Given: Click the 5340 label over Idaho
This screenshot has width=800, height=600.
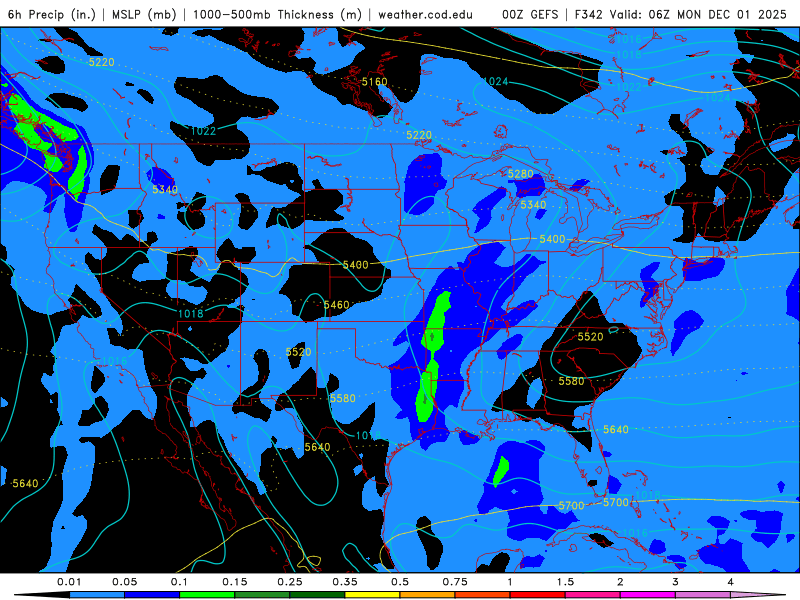Looking at the screenshot, I should pos(165,189).
